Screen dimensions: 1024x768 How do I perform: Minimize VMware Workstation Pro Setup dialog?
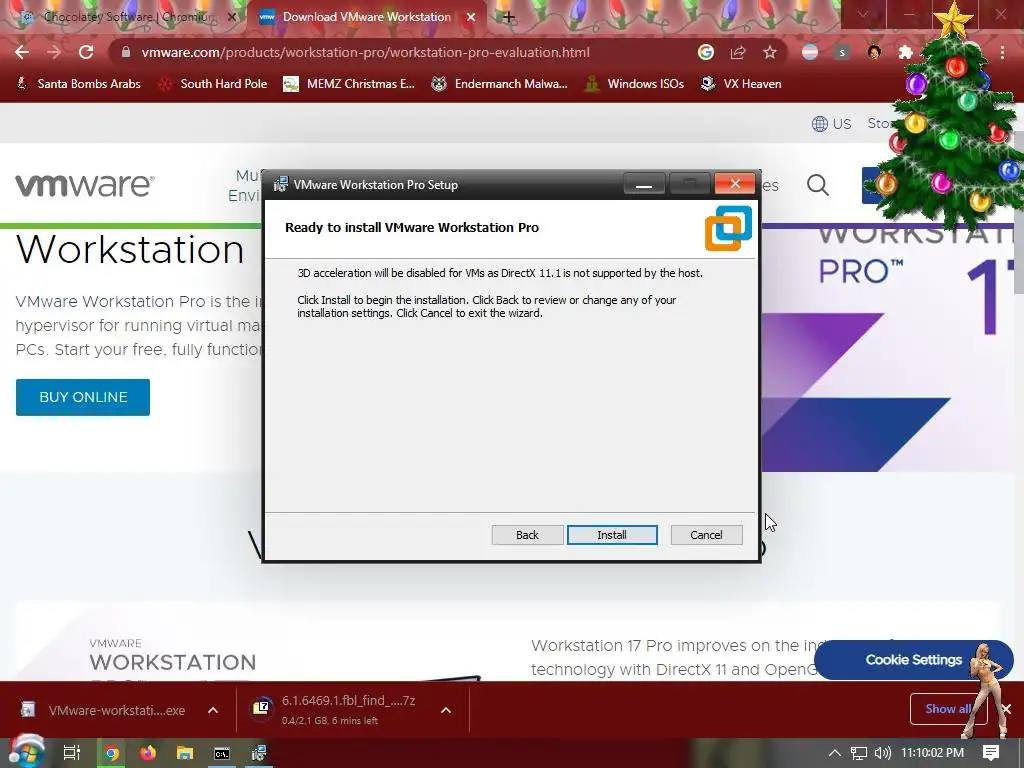(644, 185)
